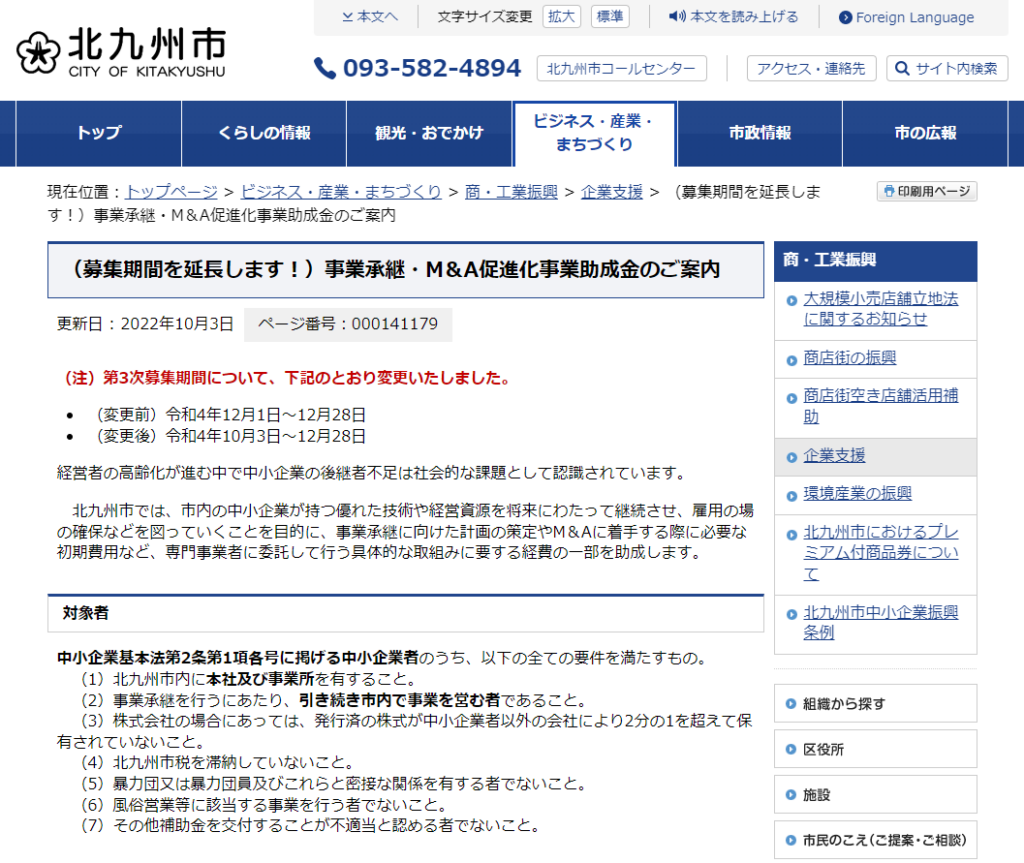Open 商店街空き店舗活用補助 sidebar link
The height and width of the screenshot is (863, 1024).
[880, 406]
